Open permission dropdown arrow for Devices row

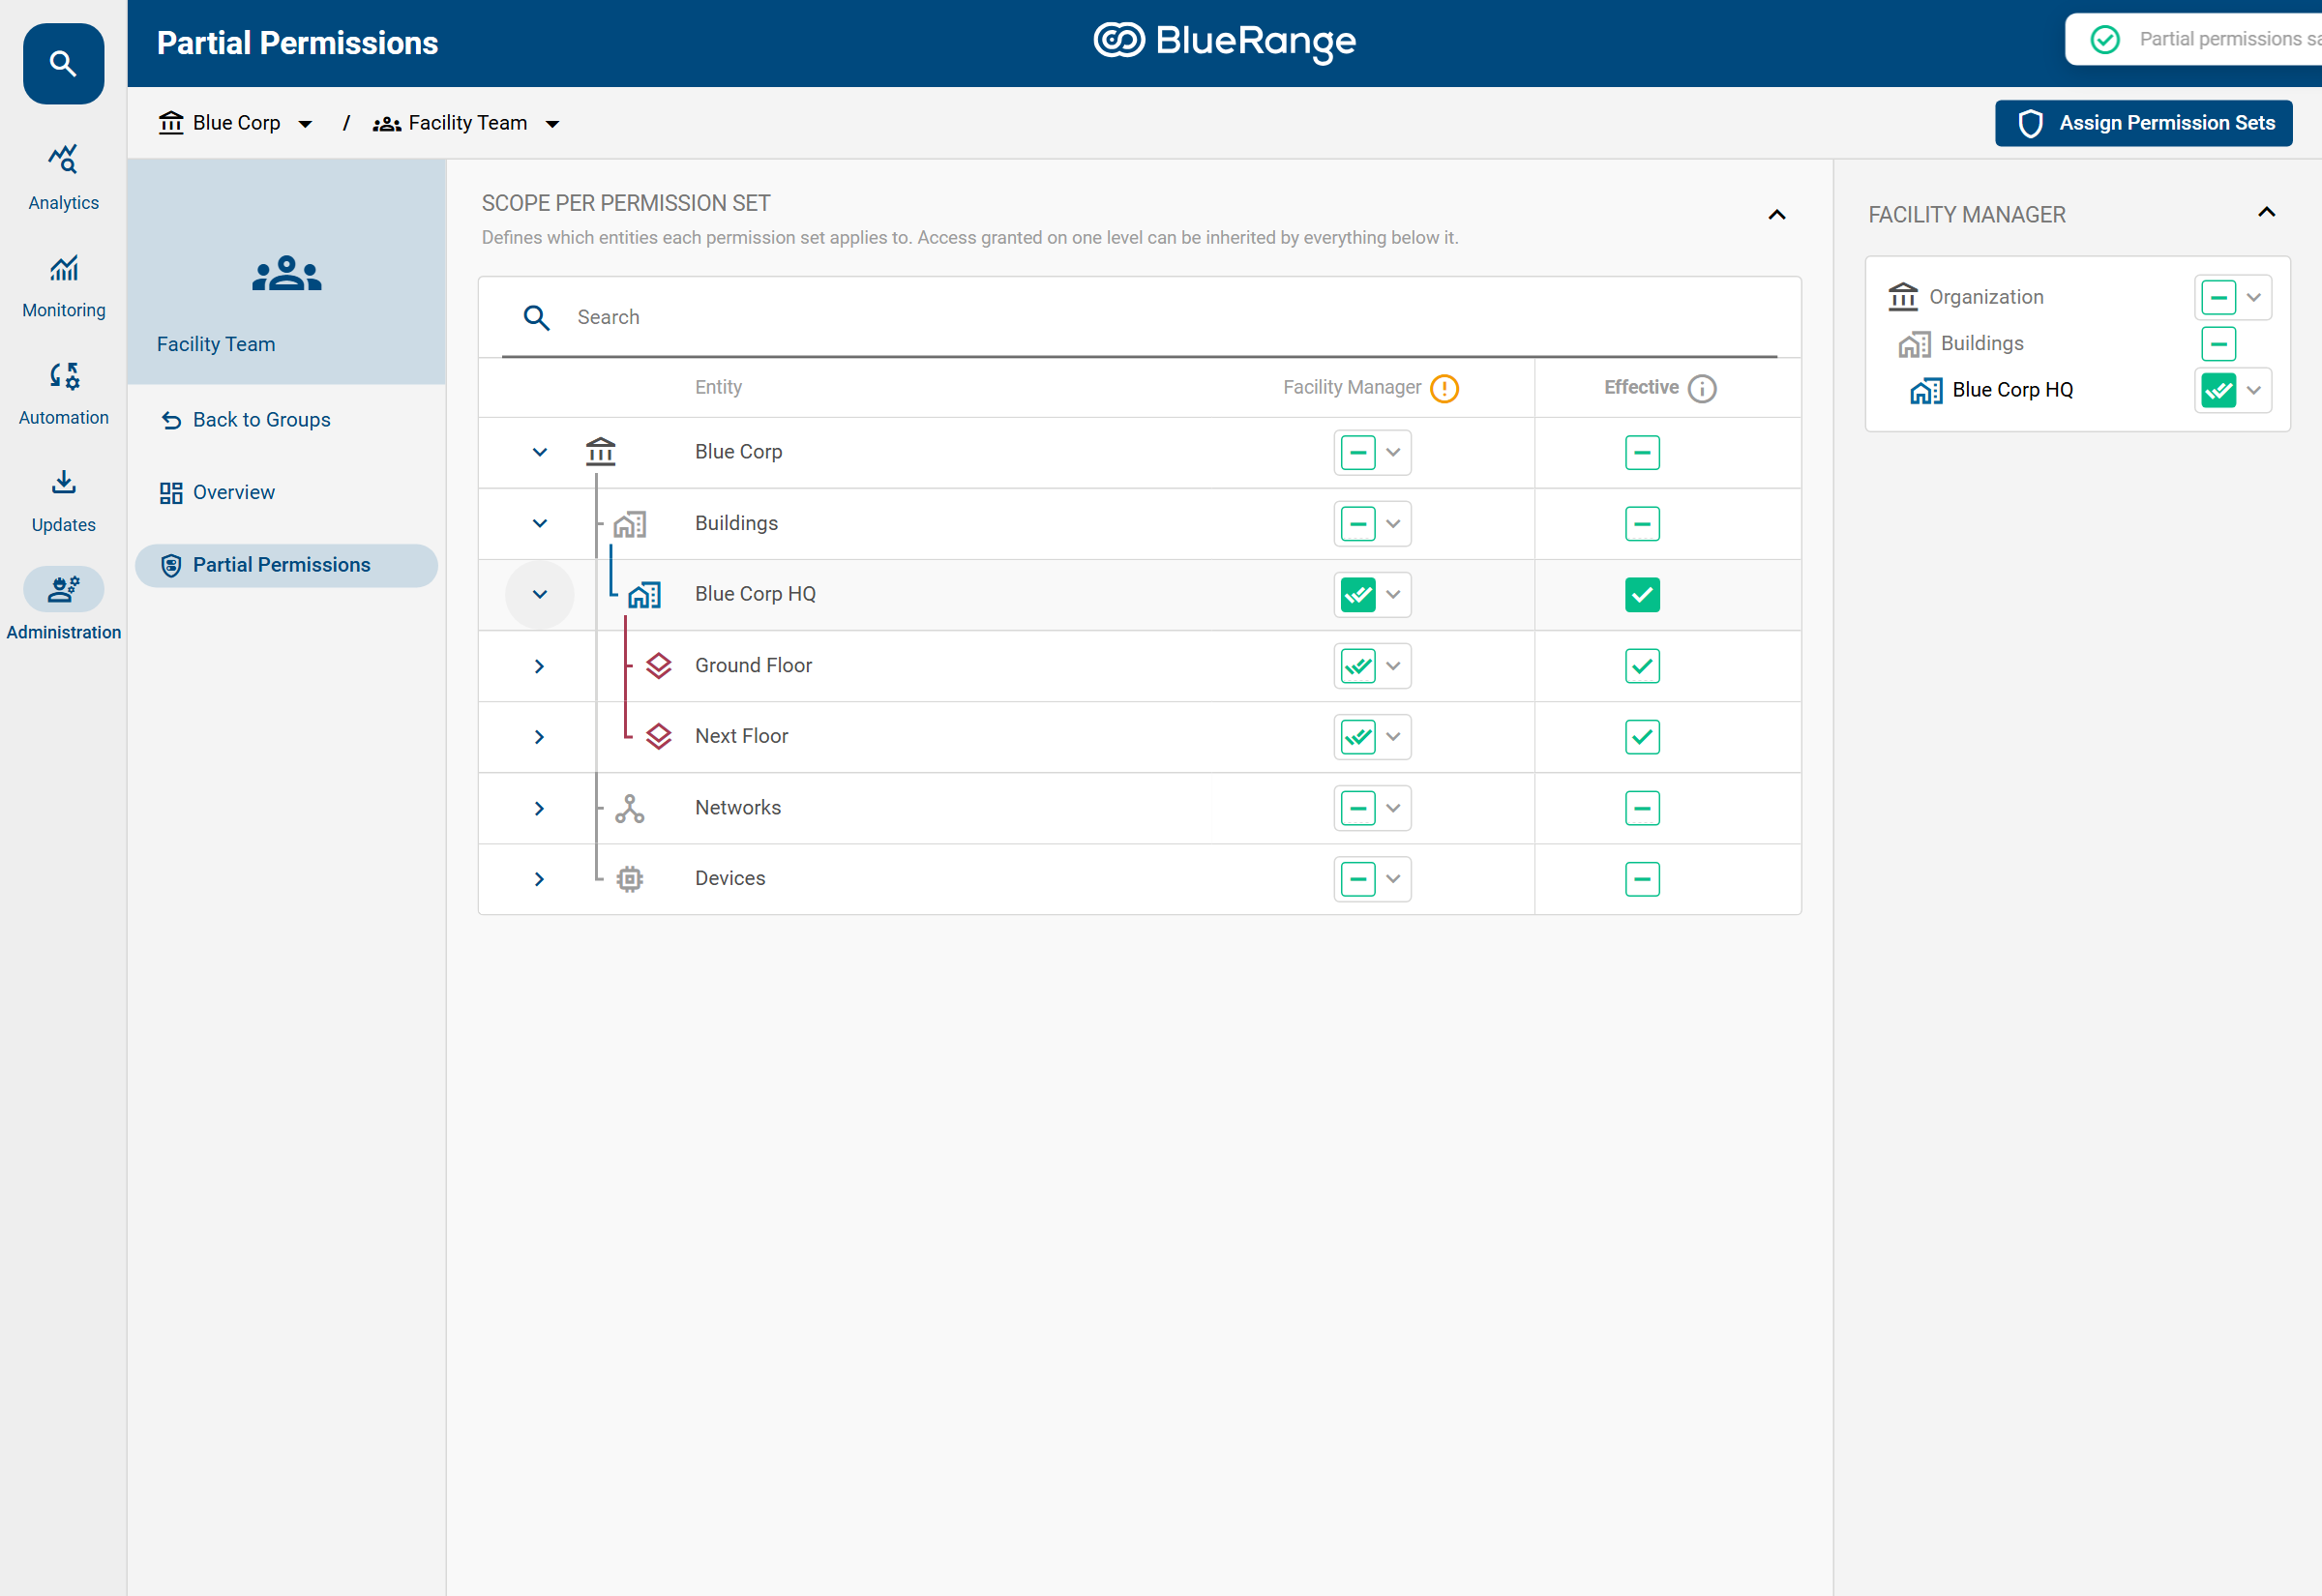pyautogui.click(x=1393, y=879)
